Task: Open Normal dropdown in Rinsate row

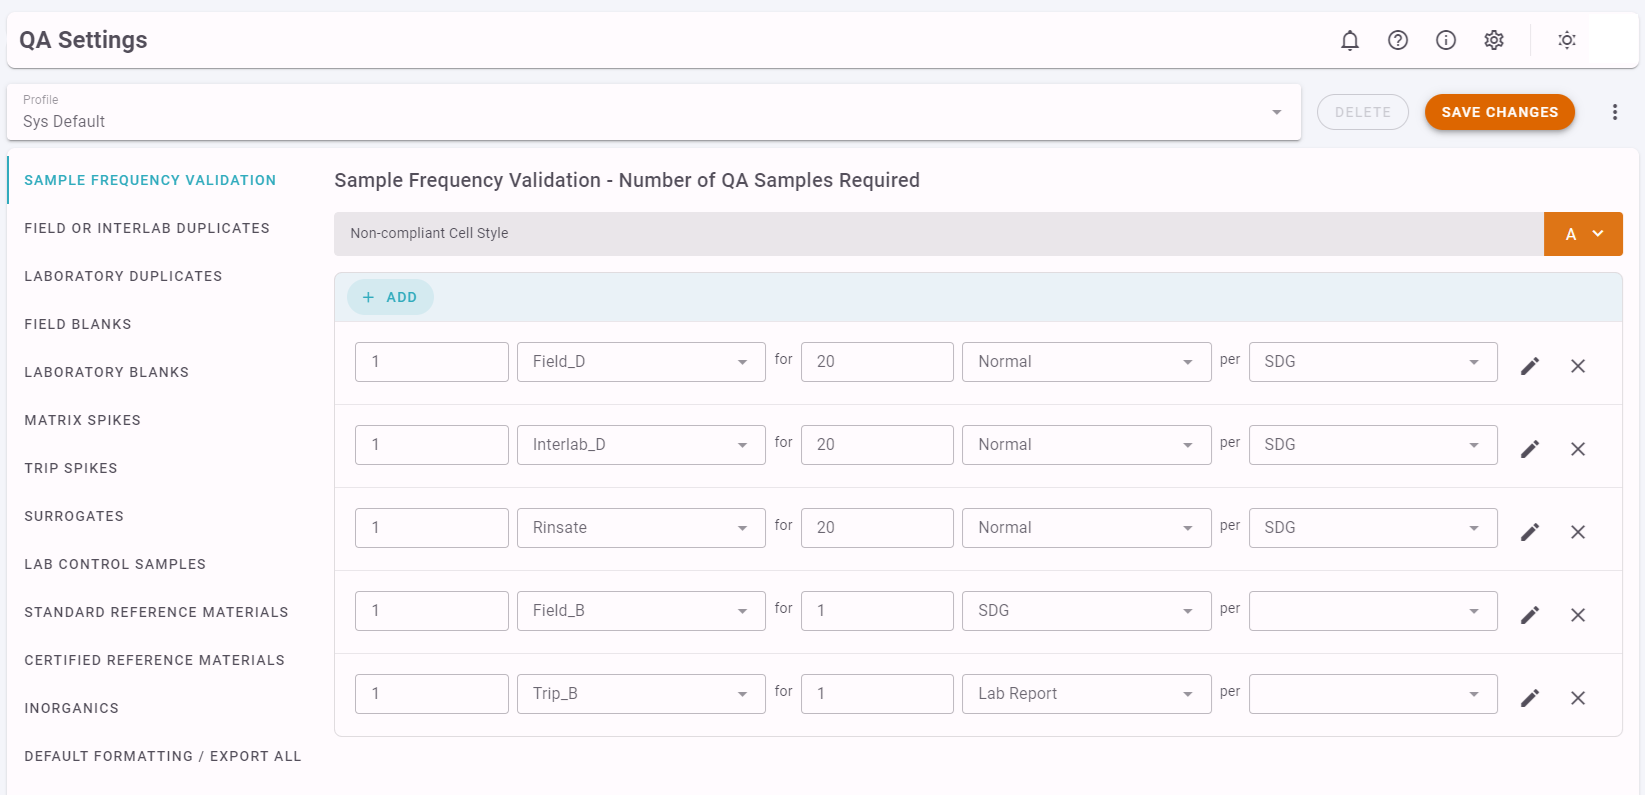Action: coord(1087,528)
